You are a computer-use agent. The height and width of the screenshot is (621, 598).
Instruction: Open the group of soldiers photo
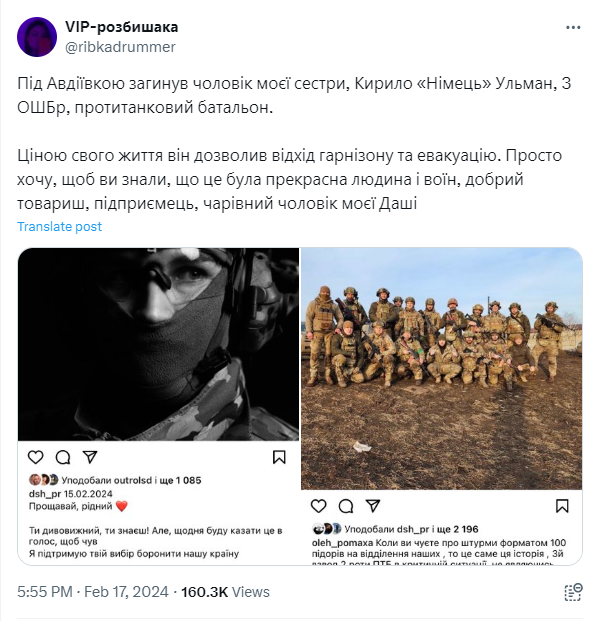coord(442,369)
